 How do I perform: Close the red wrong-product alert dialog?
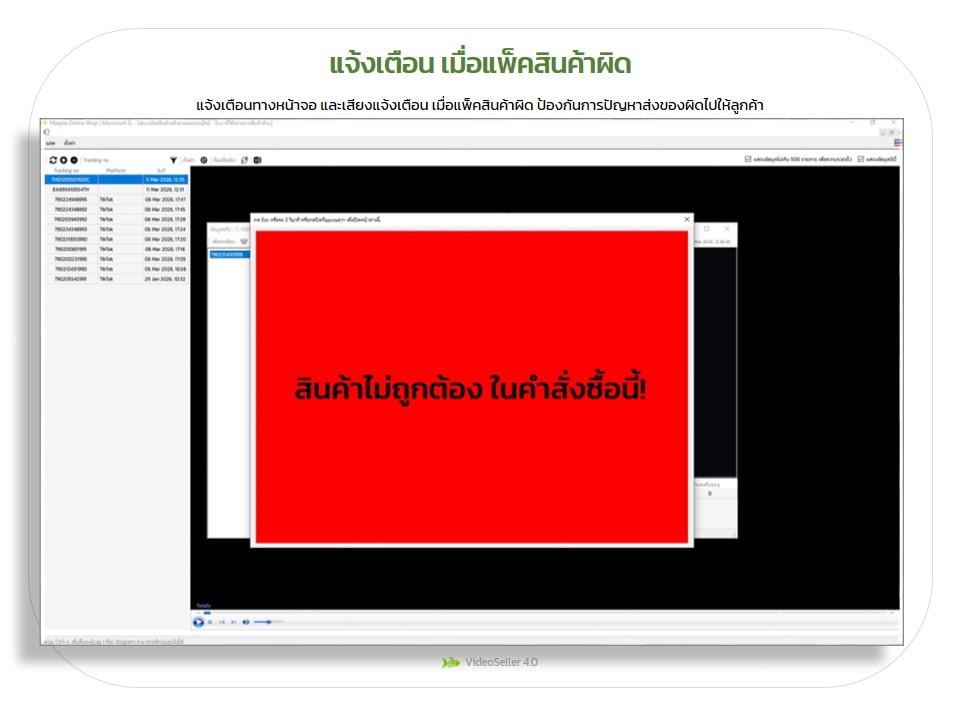pyautogui.click(x=686, y=219)
